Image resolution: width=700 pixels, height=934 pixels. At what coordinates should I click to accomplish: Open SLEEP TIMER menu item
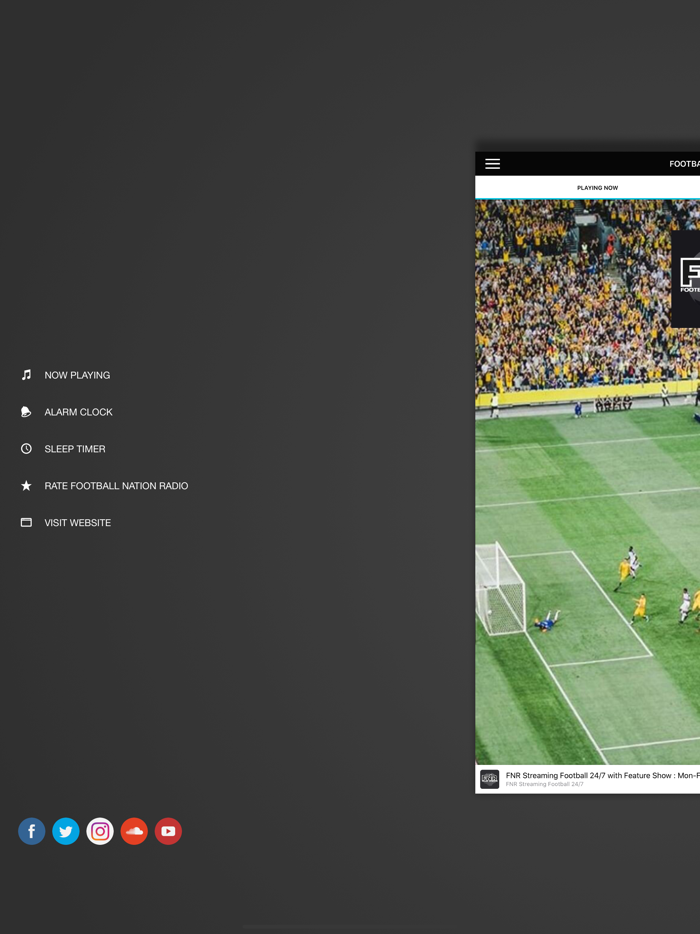[x=75, y=449]
